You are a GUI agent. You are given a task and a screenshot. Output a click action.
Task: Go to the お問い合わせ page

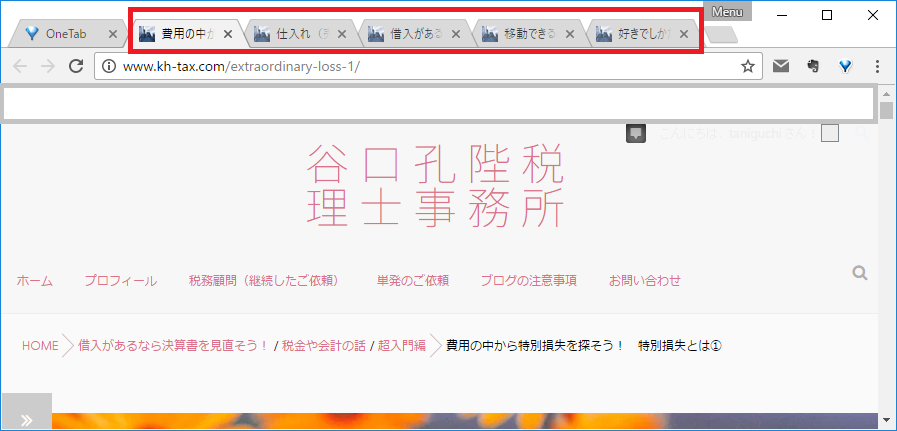coord(645,281)
